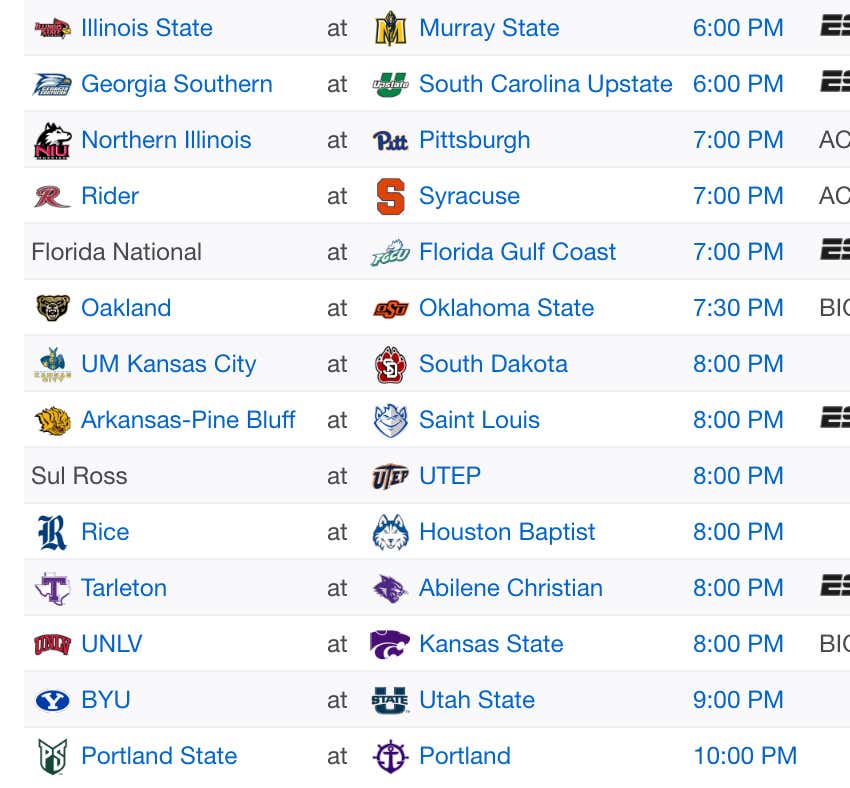Click the Portland Pilots anchor logo
The height and width of the screenshot is (788, 850).
click(x=390, y=756)
